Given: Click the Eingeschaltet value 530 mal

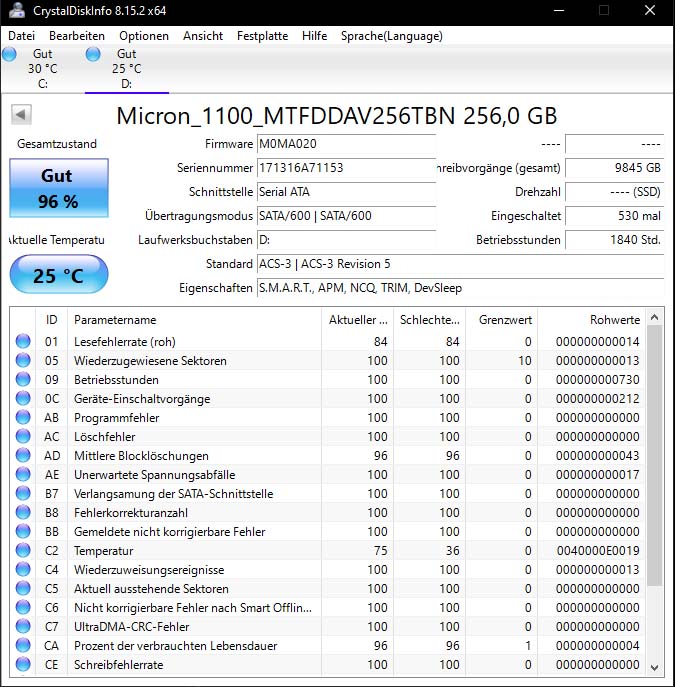Looking at the screenshot, I should pyautogui.click(x=615, y=216).
